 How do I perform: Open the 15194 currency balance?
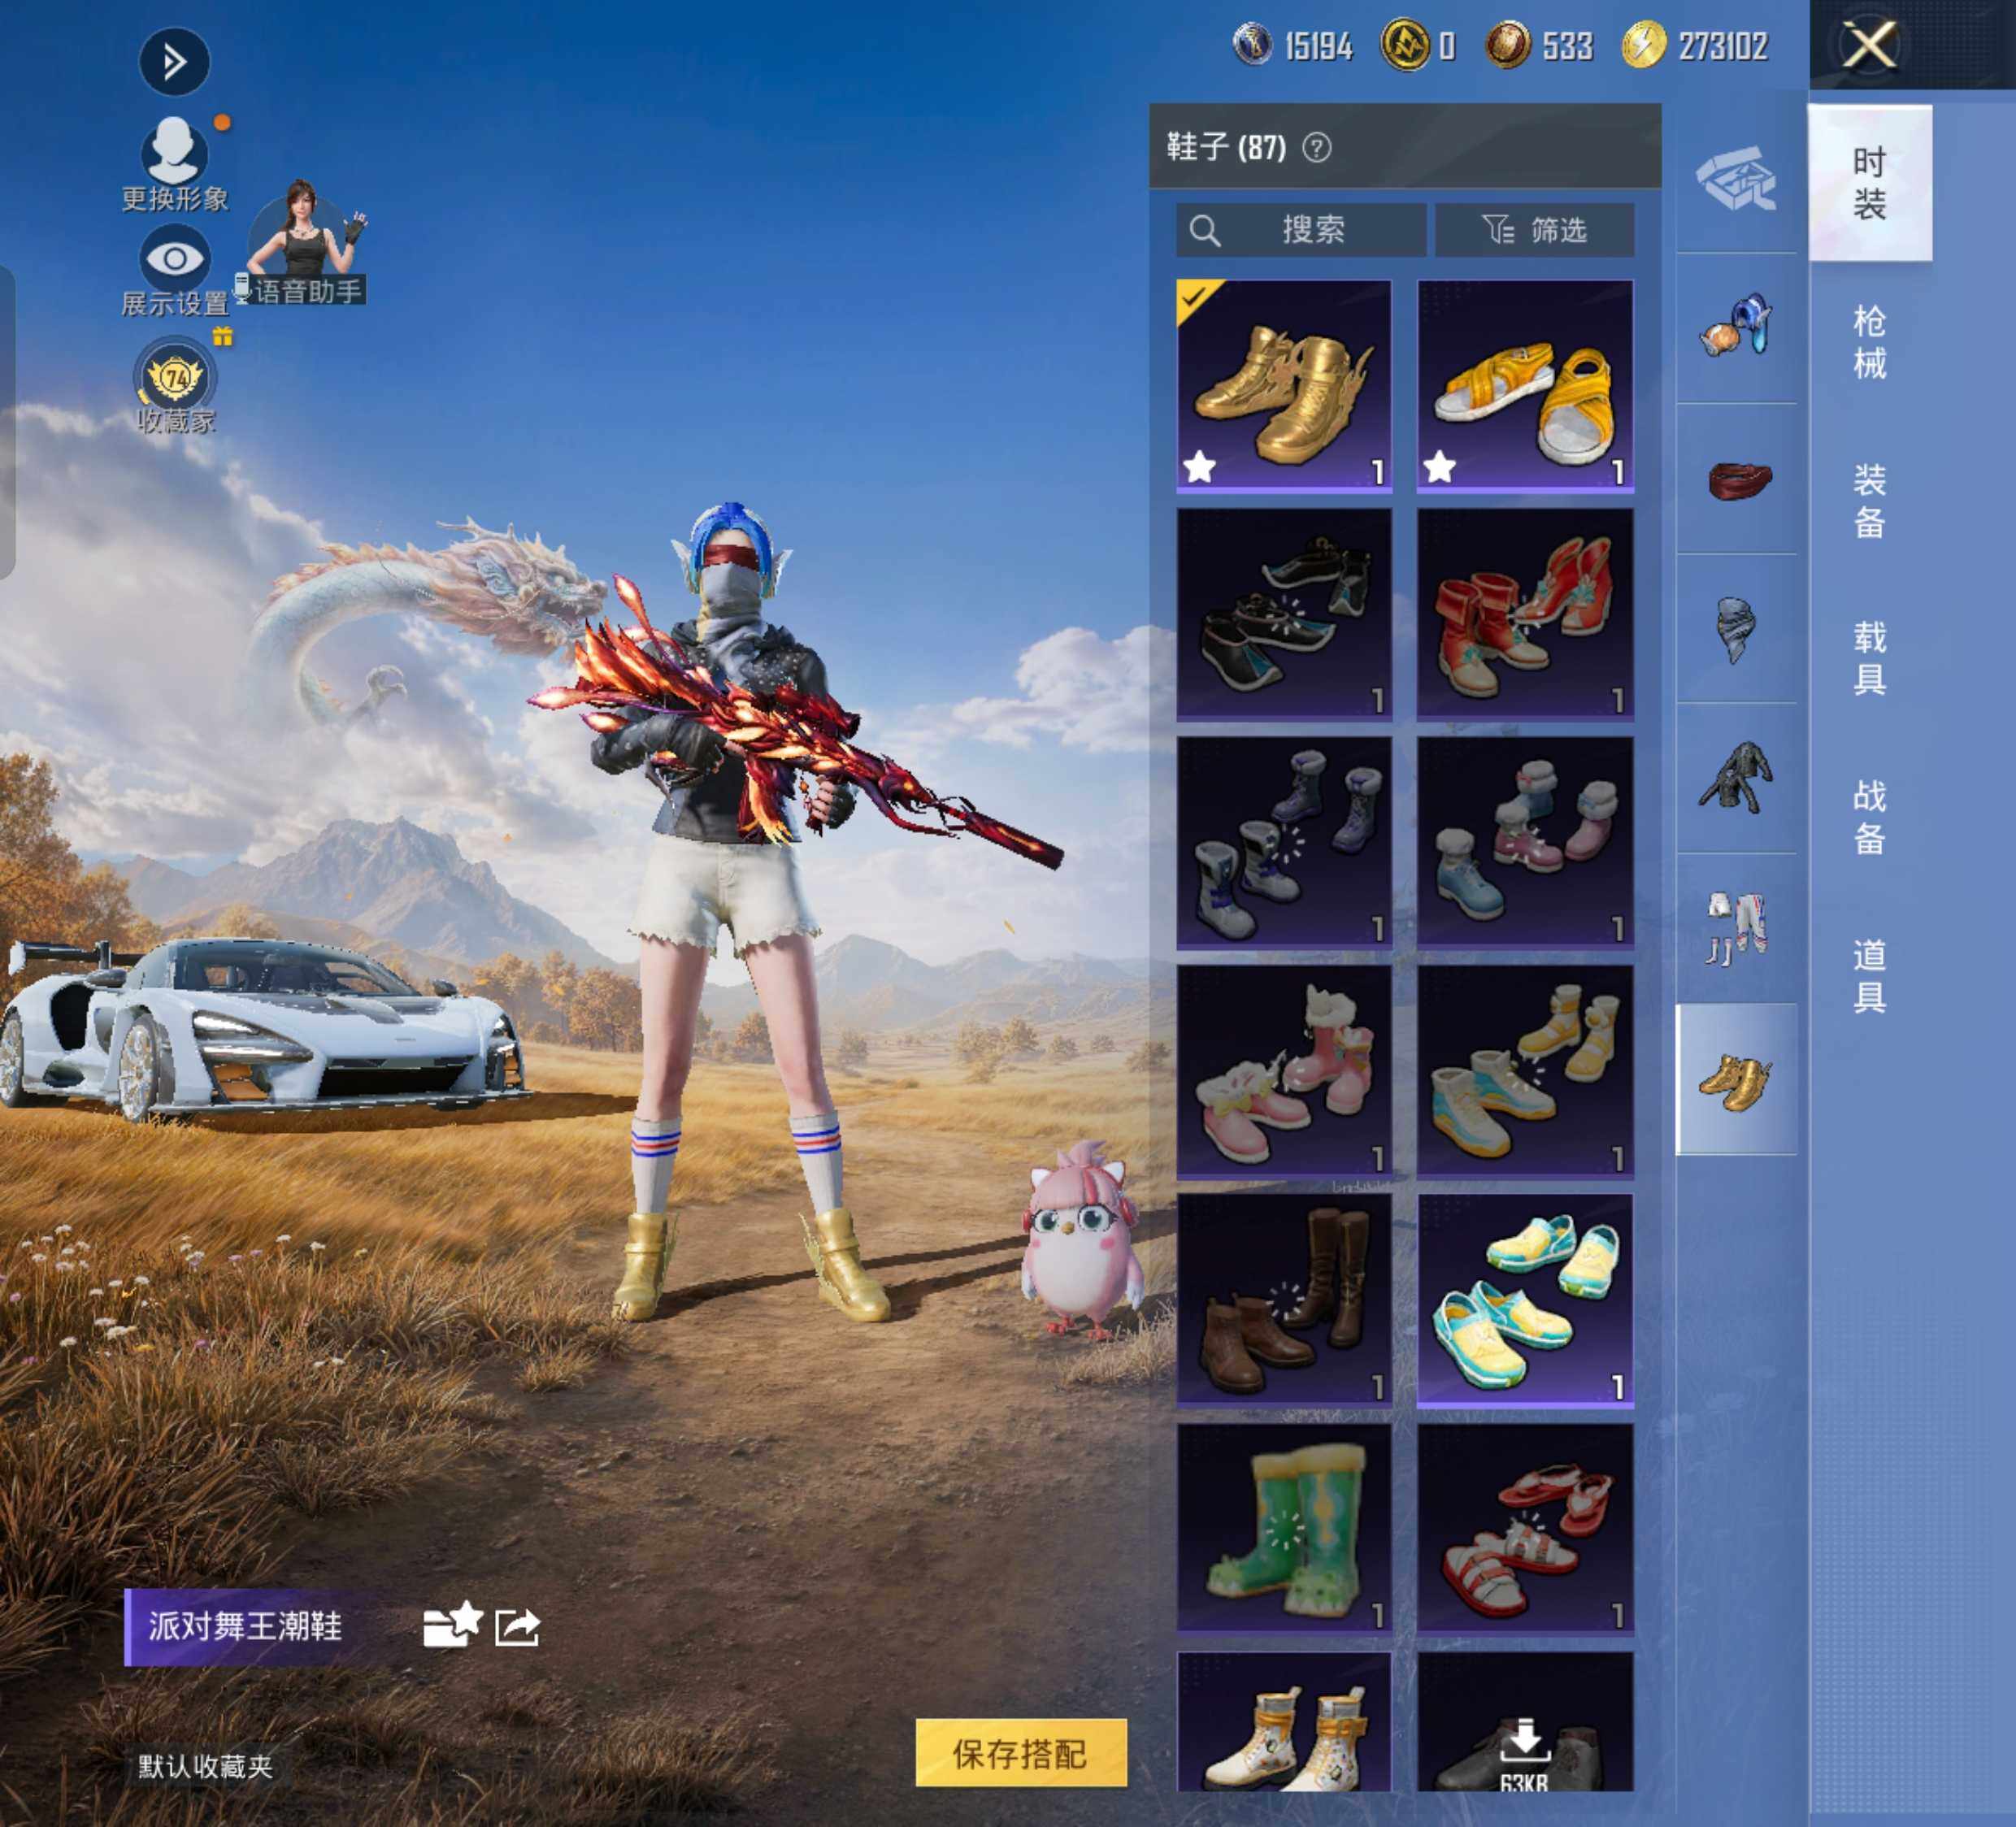[x=1292, y=45]
